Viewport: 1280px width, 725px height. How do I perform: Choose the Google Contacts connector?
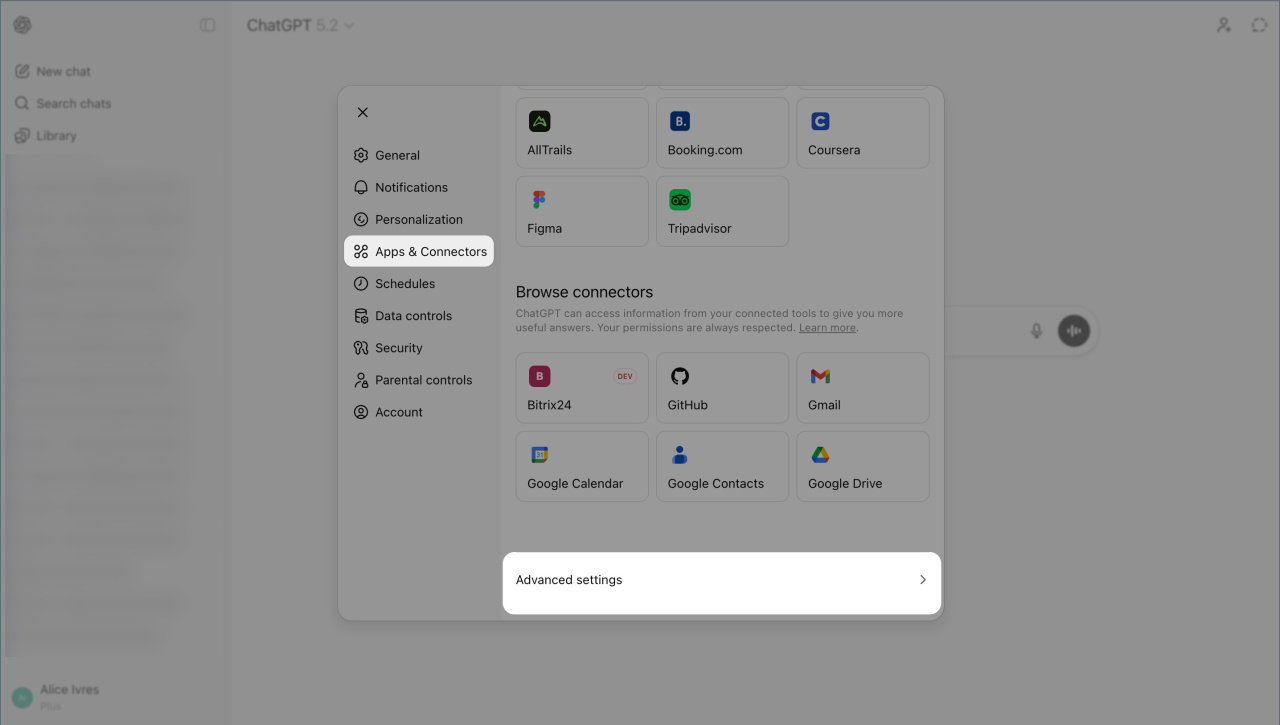(722, 466)
